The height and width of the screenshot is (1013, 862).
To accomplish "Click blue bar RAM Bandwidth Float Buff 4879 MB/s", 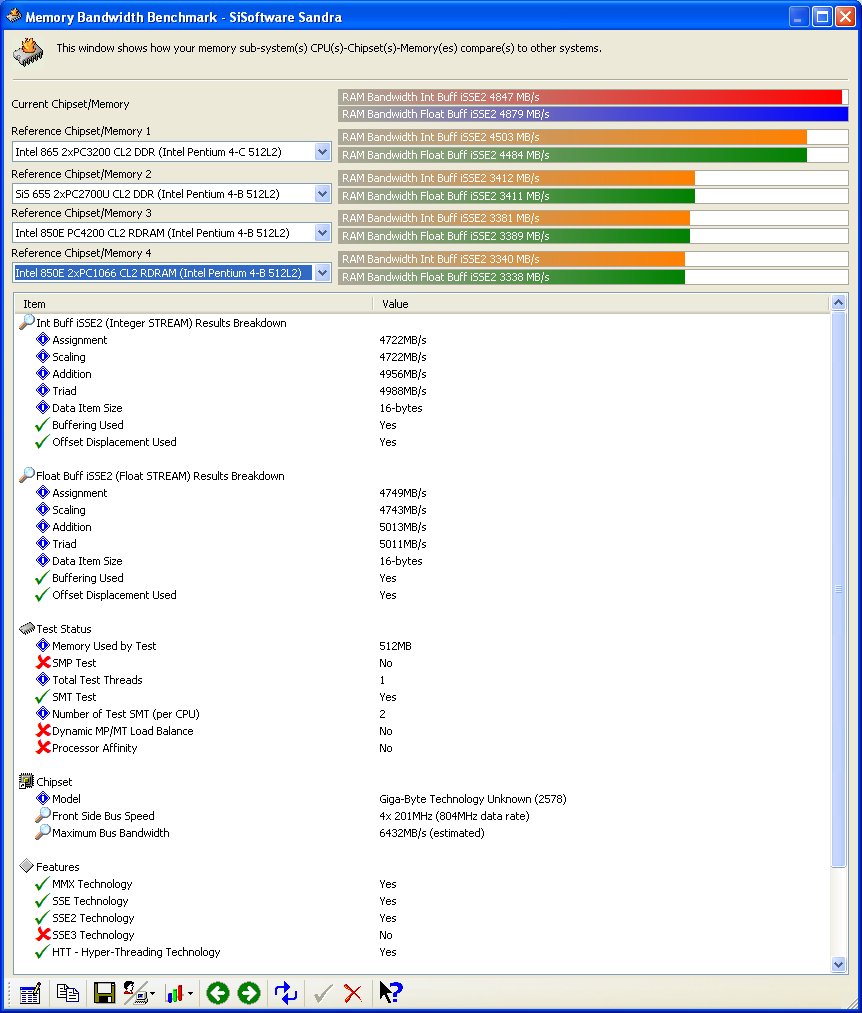I will coord(593,114).
